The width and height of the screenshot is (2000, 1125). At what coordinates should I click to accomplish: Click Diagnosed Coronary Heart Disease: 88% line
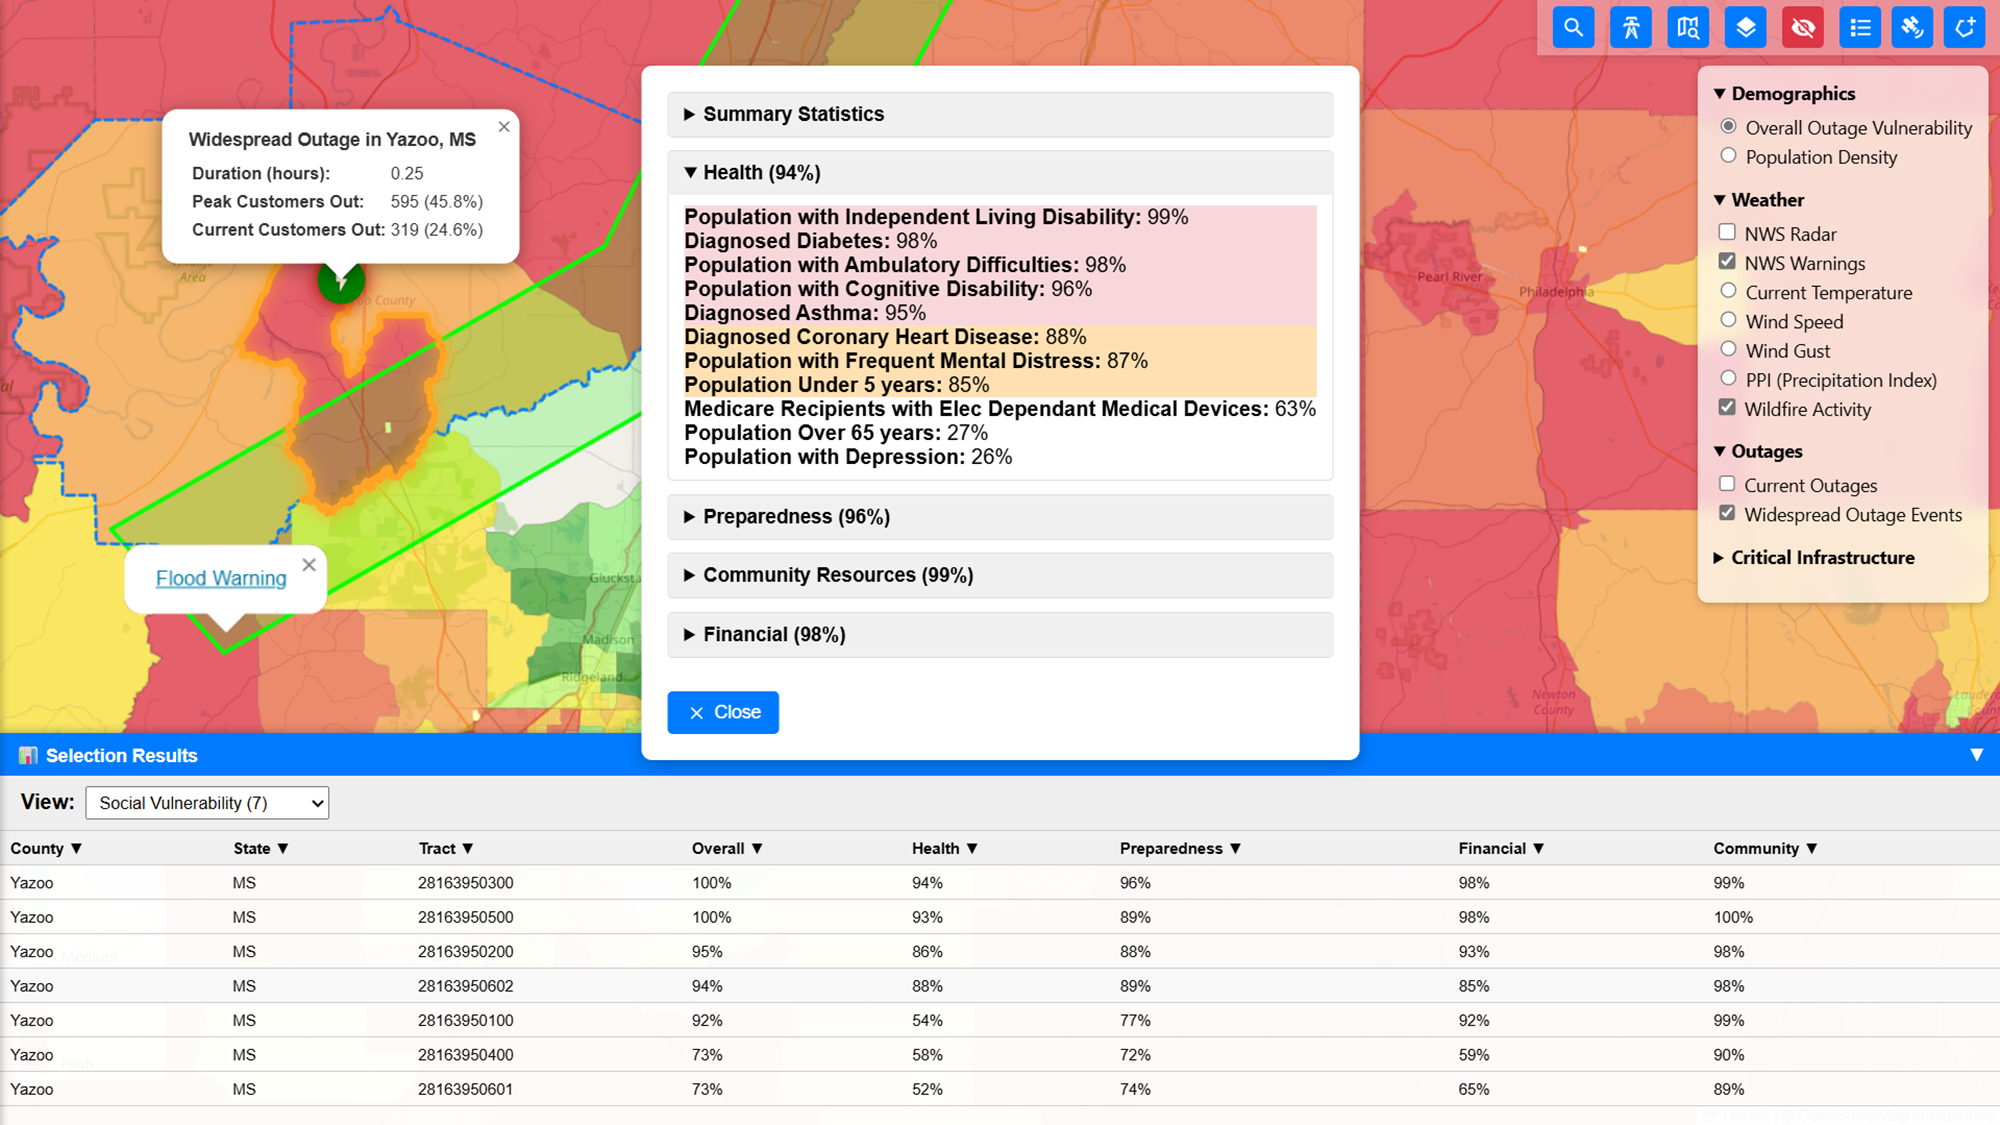tap(885, 337)
